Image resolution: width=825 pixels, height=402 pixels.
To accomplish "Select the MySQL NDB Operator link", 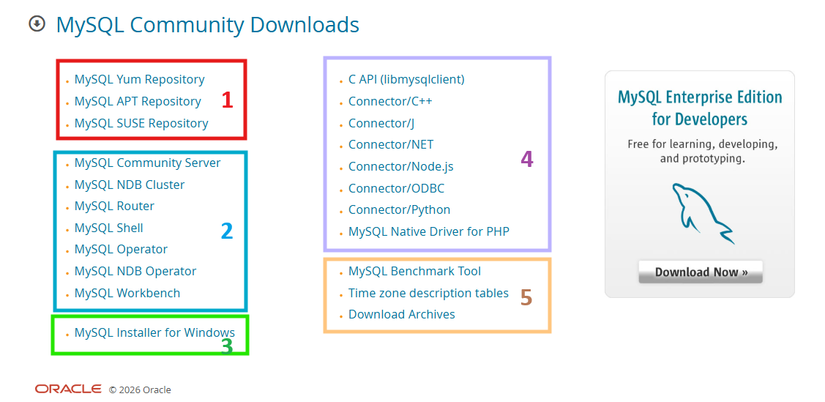I will click(x=135, y=271).
